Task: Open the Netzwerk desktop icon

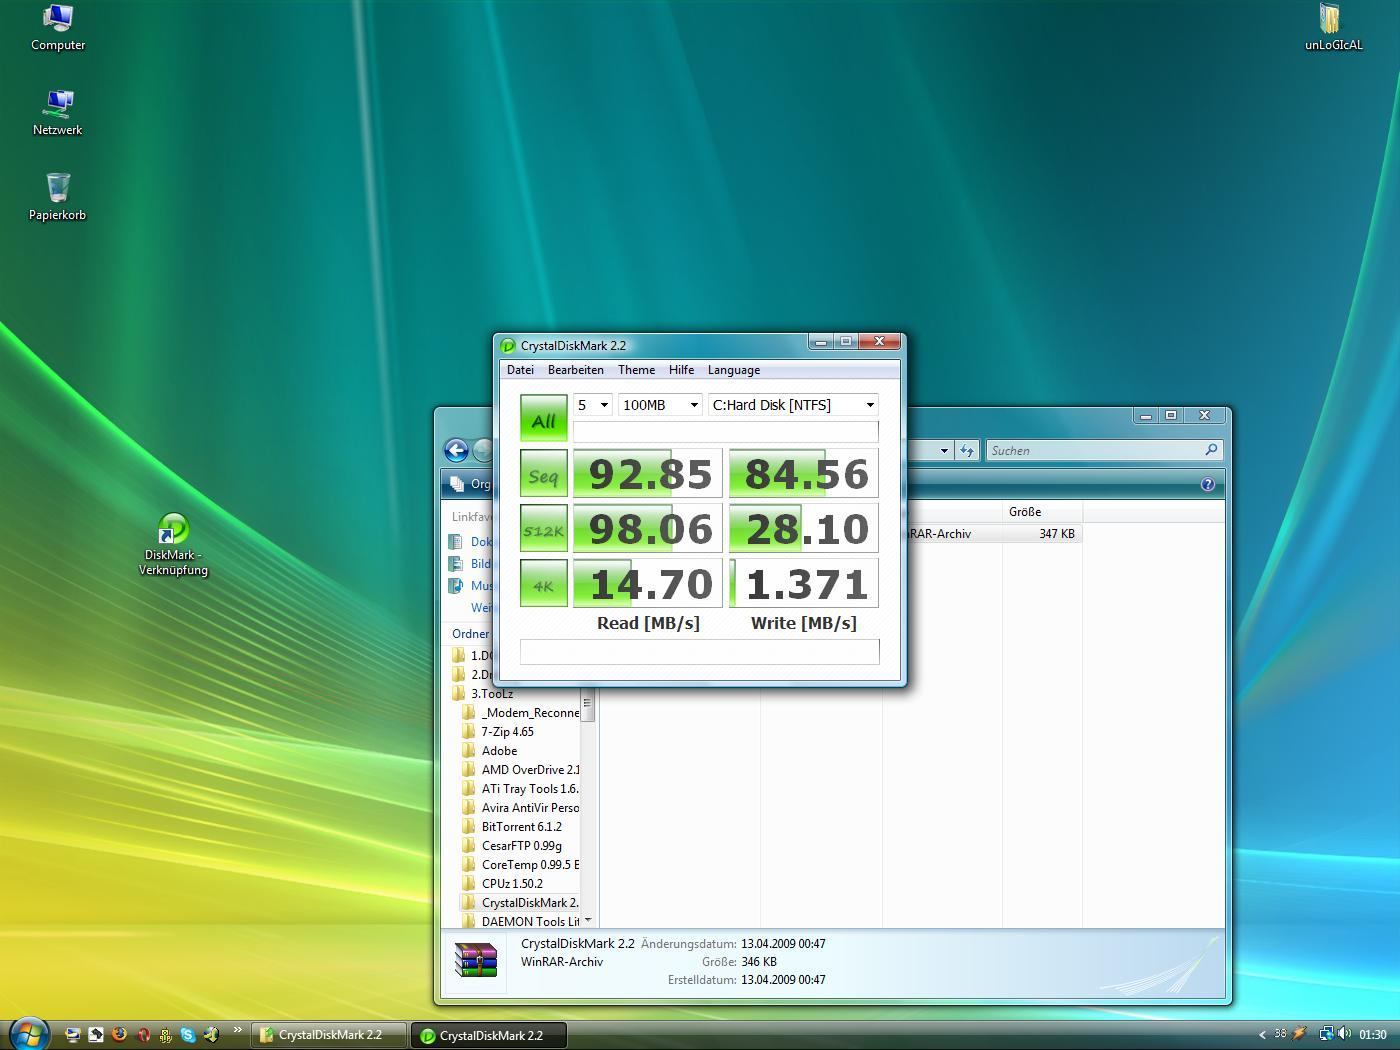Action: pyautogui.click(x=58, y=113)
